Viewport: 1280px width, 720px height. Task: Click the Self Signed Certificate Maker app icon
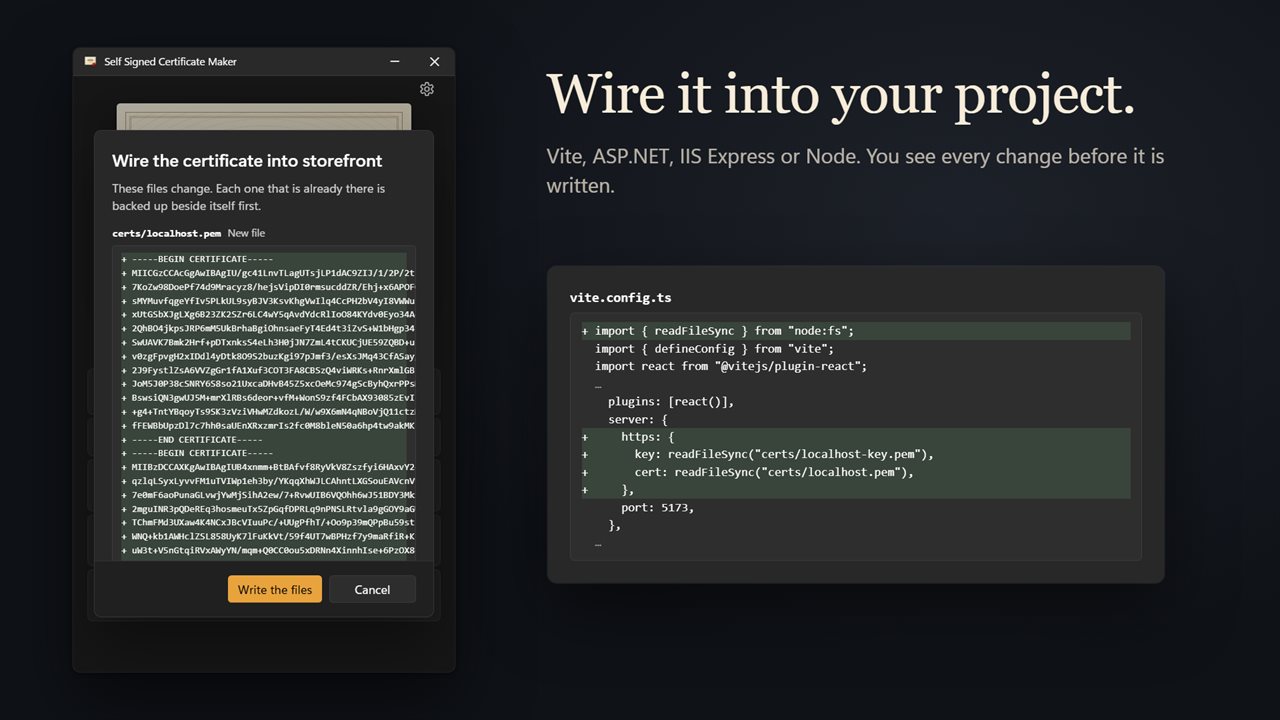(x=90, y=61)
